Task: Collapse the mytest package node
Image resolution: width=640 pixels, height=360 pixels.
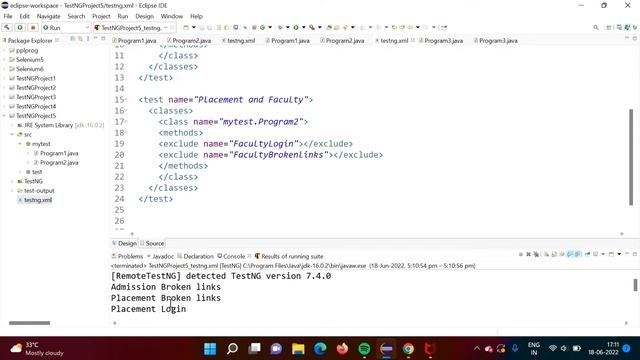Action: tap(20, 144)
